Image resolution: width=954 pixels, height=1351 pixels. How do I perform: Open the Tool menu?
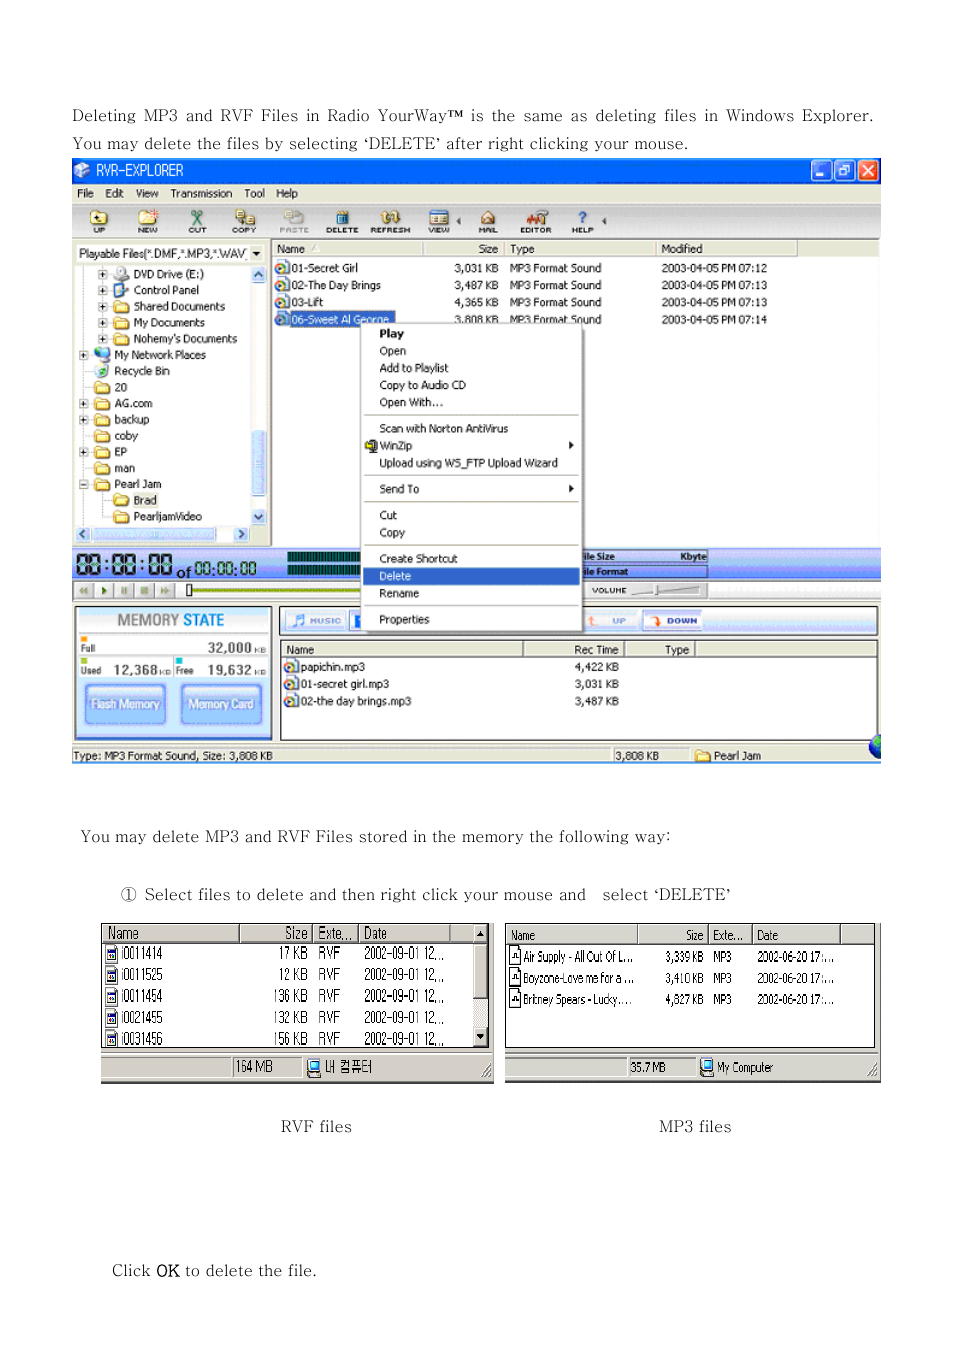point(255,193)
